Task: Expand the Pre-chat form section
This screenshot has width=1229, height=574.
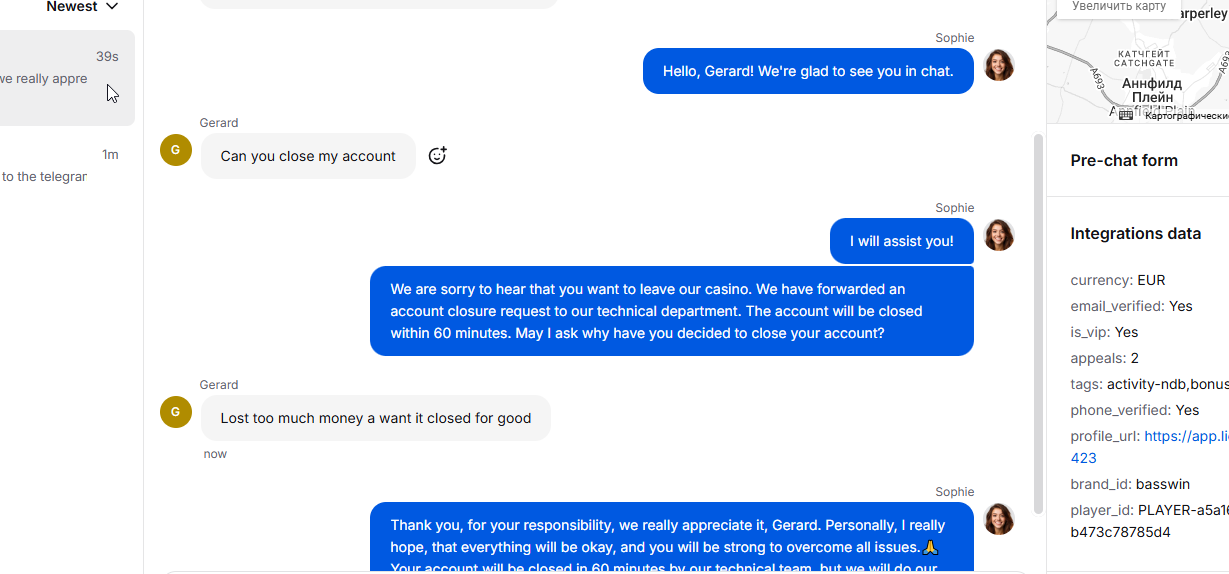Action: 1124,160
